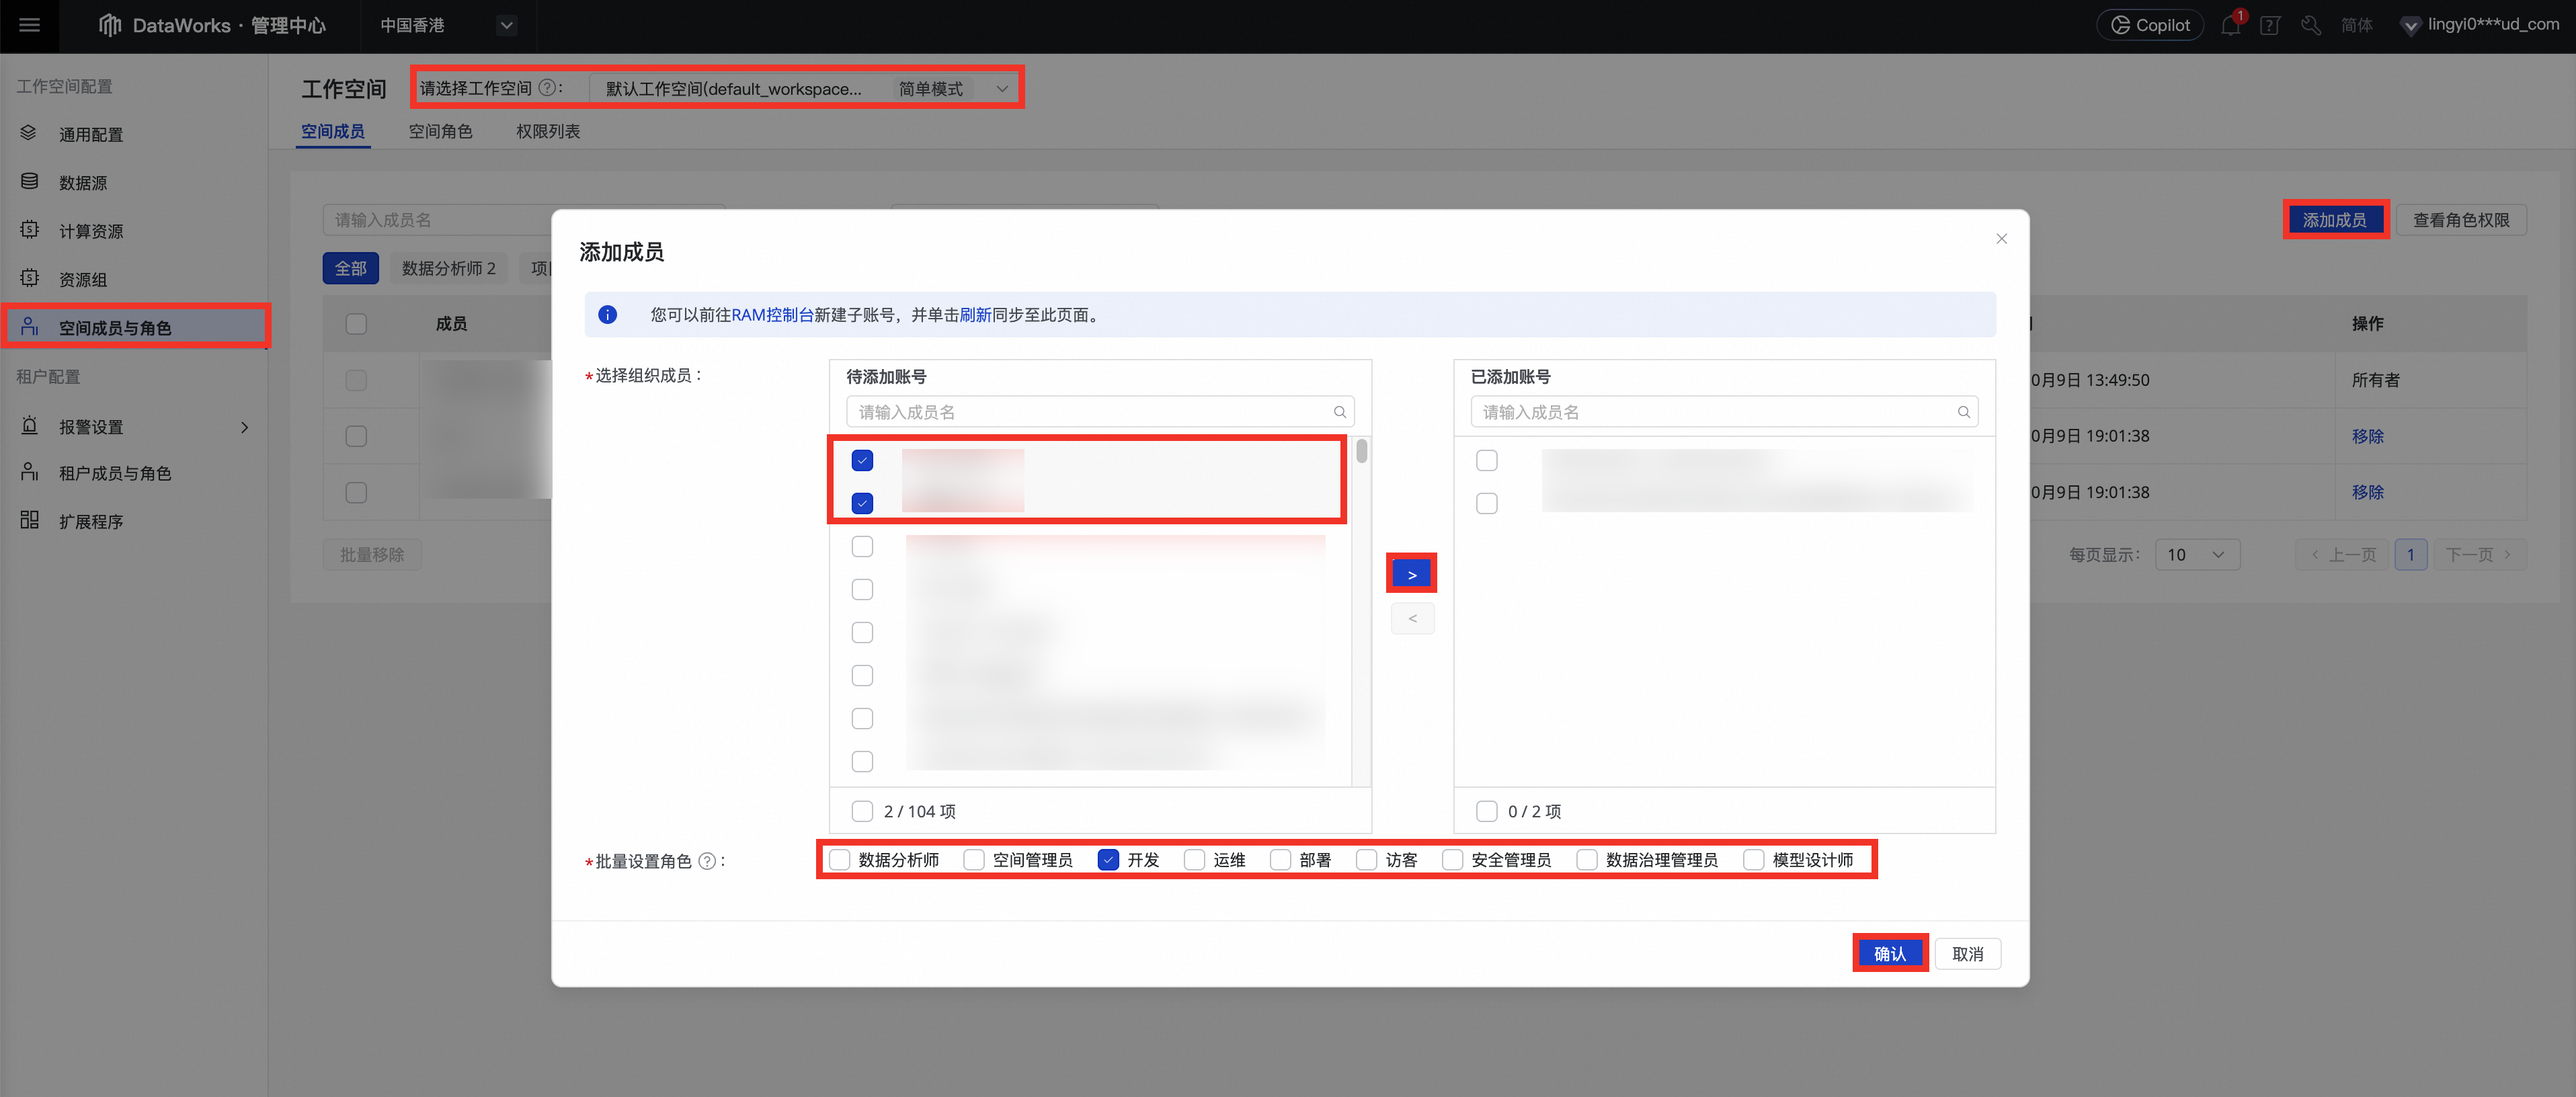Check the 空间管理员 role checkbox
The width and height of the screenshot is (2576, 1097).
tap(973, 860)
